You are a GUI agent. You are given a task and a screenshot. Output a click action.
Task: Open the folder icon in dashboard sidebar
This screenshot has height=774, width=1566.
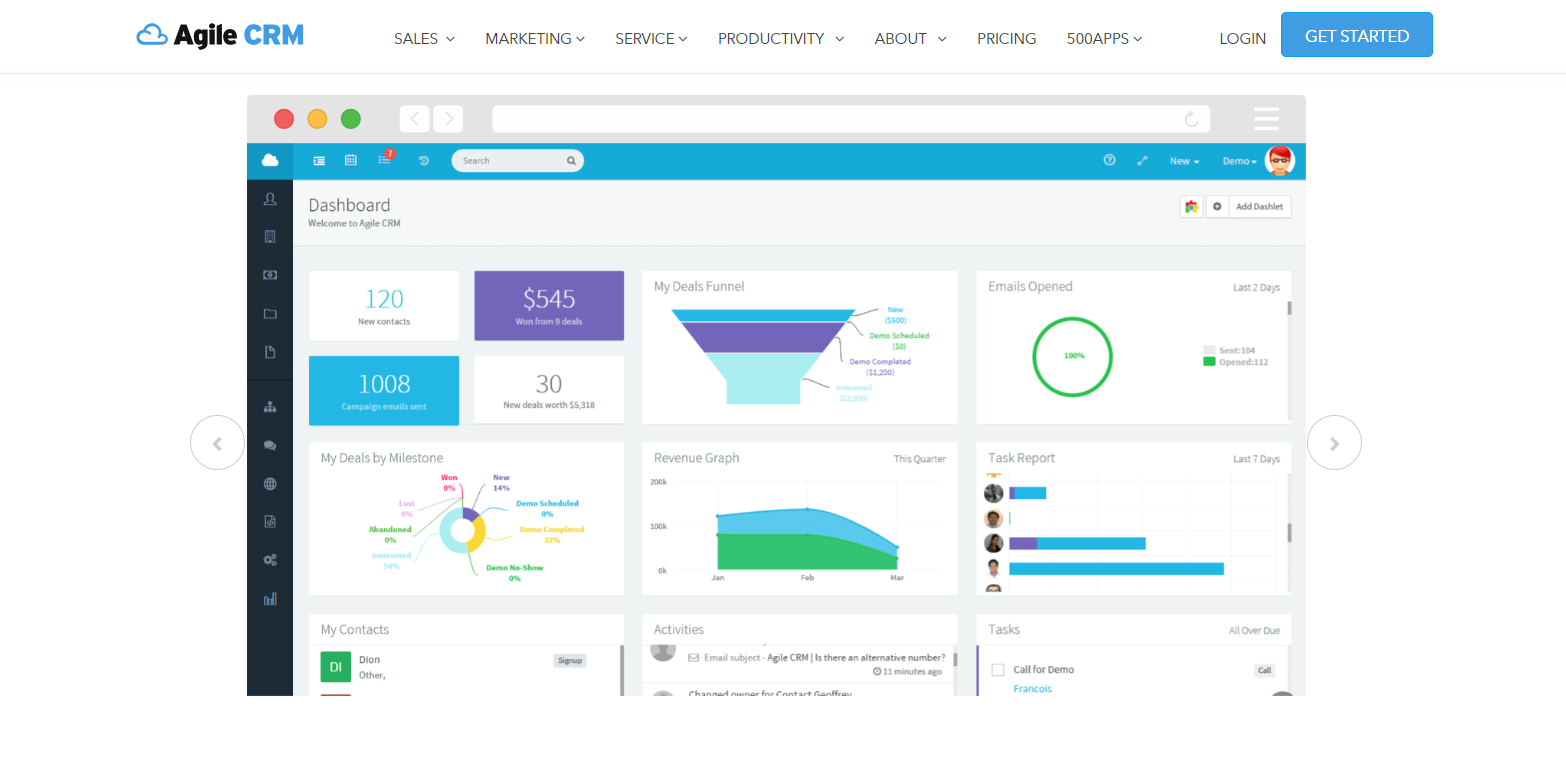pyautogui.click(x=270, y=314)
